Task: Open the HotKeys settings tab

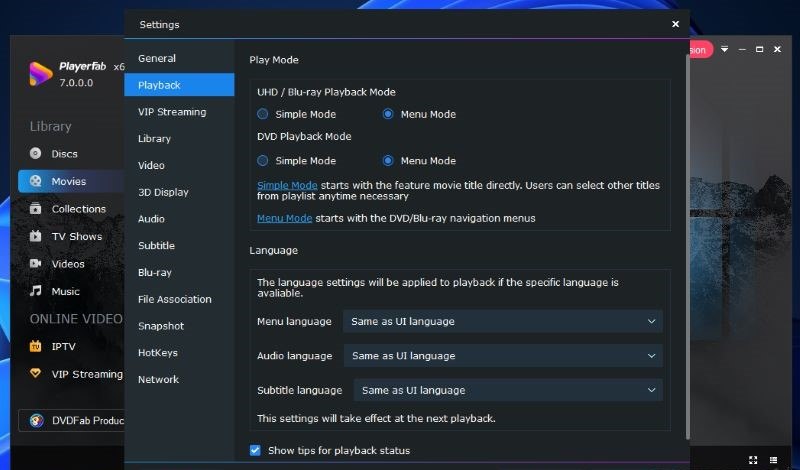Action: tap(179, 353)
